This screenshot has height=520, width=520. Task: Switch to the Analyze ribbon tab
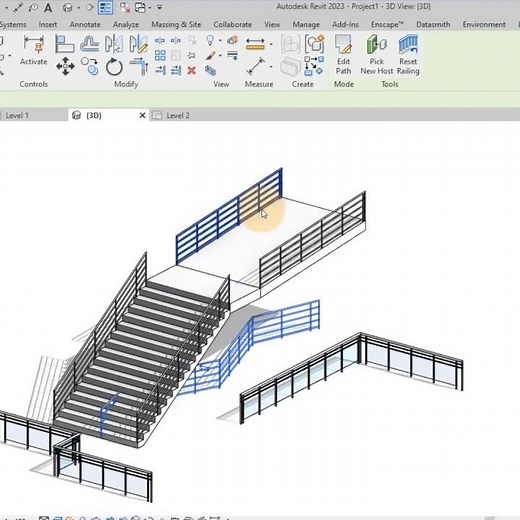126,24
